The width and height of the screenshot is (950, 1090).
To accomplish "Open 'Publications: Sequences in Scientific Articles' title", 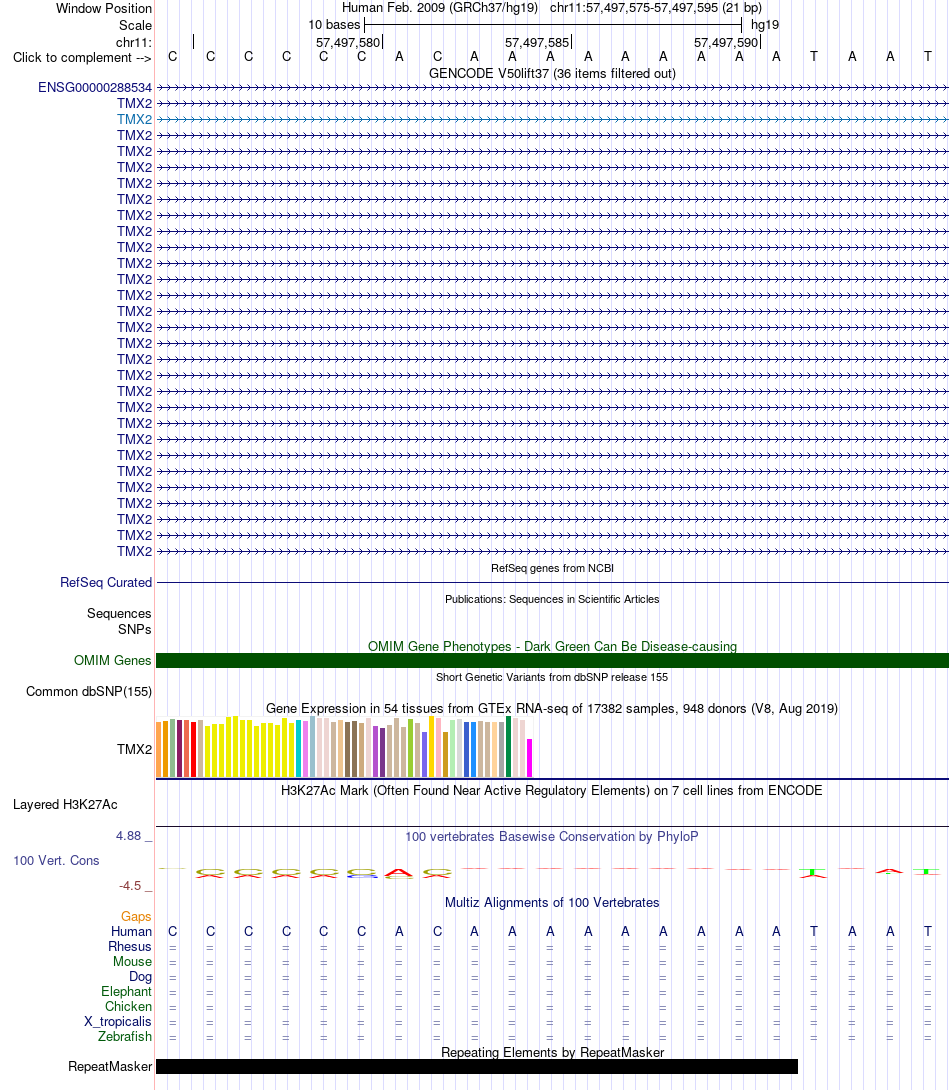I will [x=552, y=599].
